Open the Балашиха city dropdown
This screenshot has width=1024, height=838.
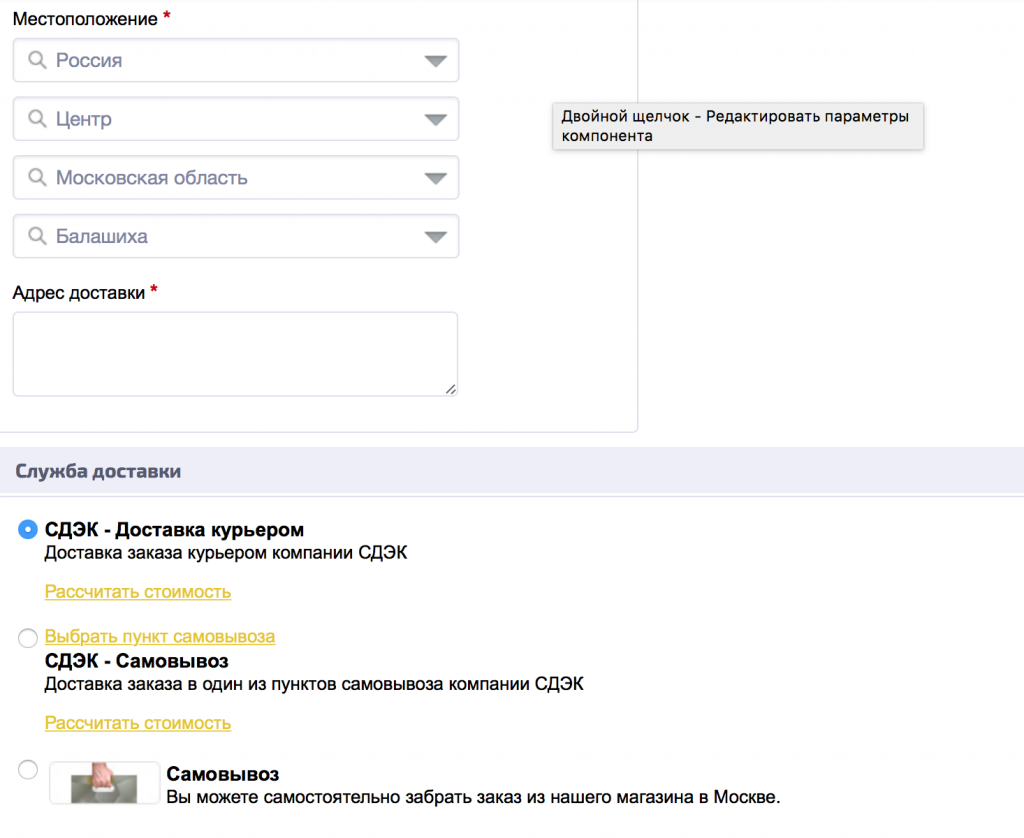click(436, 236)
